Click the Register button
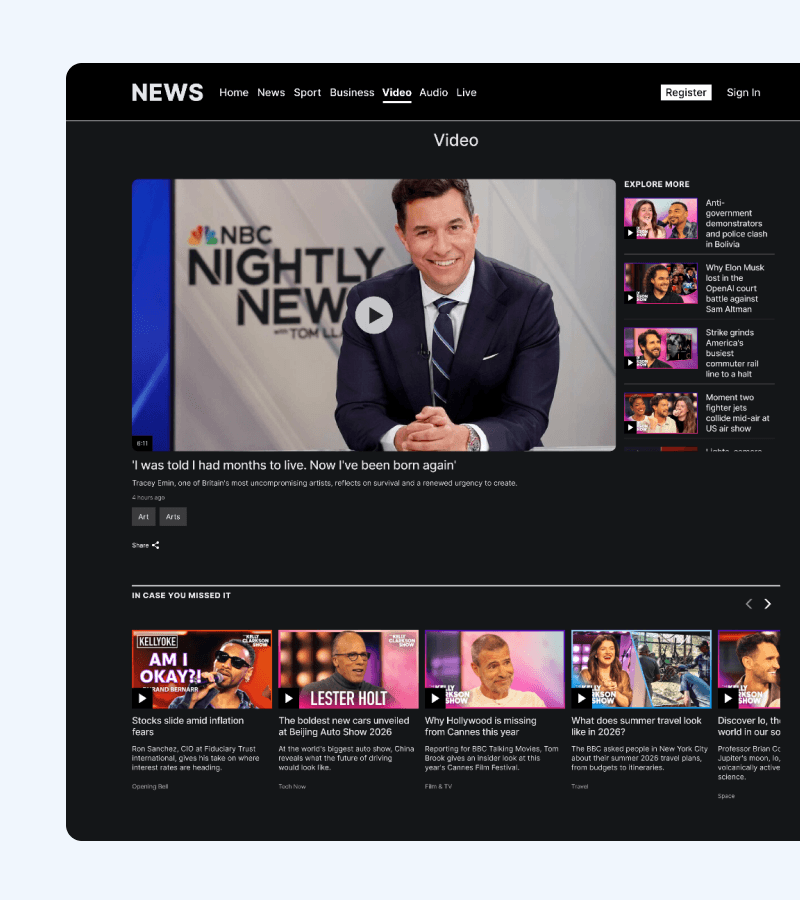Screen dimensions: 800x900 point(686,92)
